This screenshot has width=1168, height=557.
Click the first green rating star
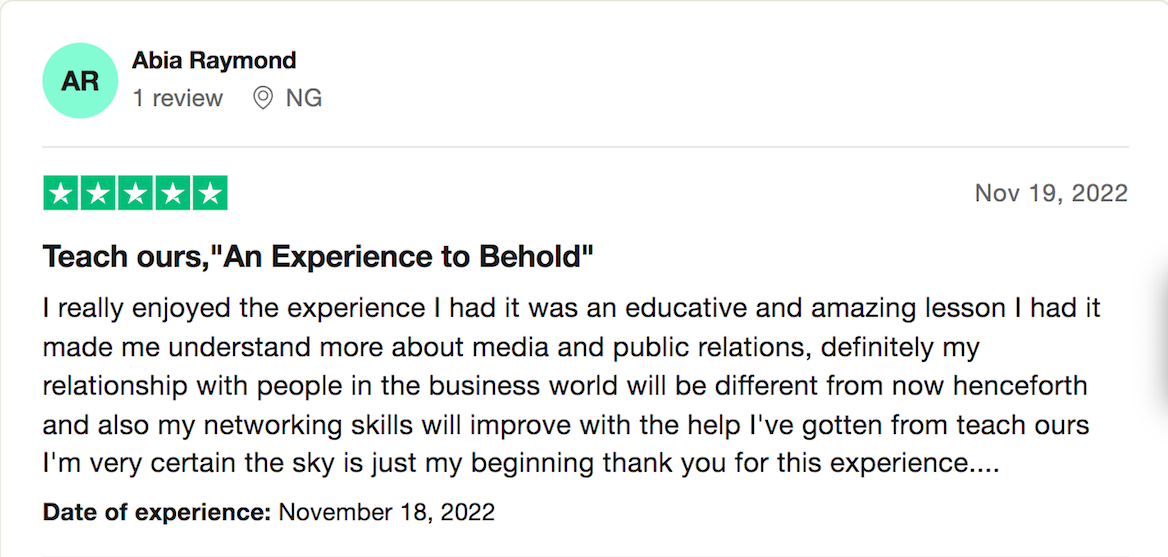pyautogui.click(x=61, y=194)
